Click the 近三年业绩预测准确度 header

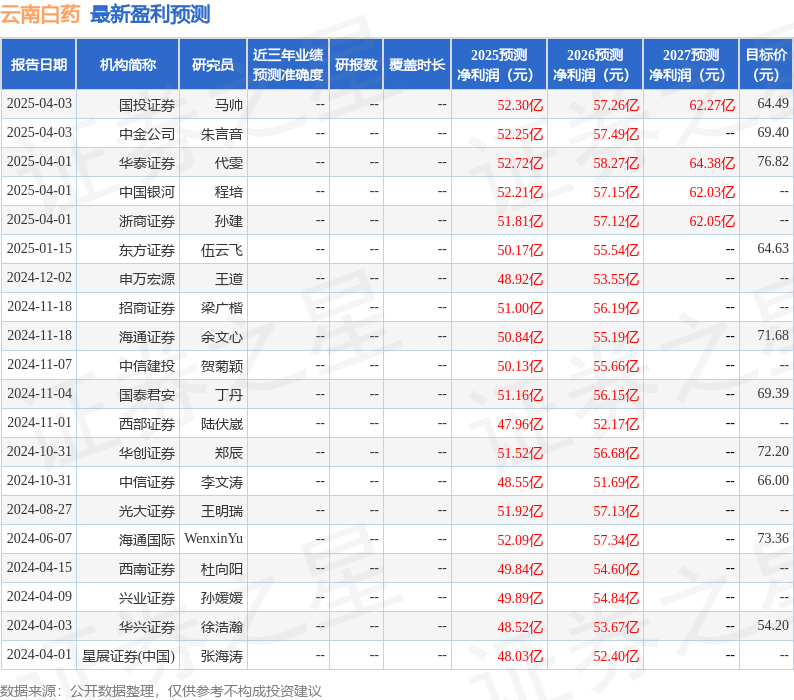[288, 65]
